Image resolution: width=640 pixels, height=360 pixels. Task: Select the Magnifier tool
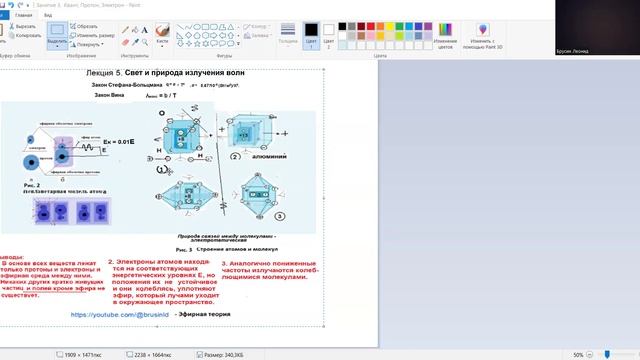[145, 42]
